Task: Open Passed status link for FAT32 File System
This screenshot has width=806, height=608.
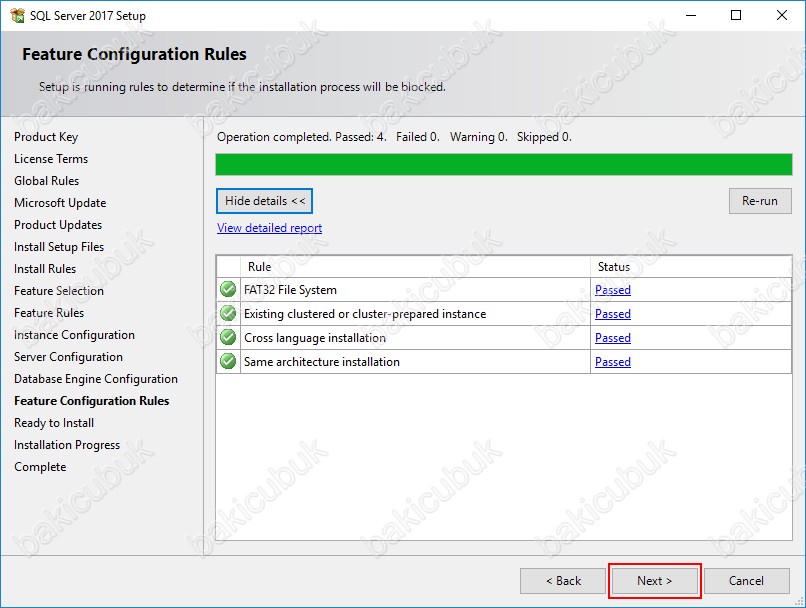Action: pos(613,290)
